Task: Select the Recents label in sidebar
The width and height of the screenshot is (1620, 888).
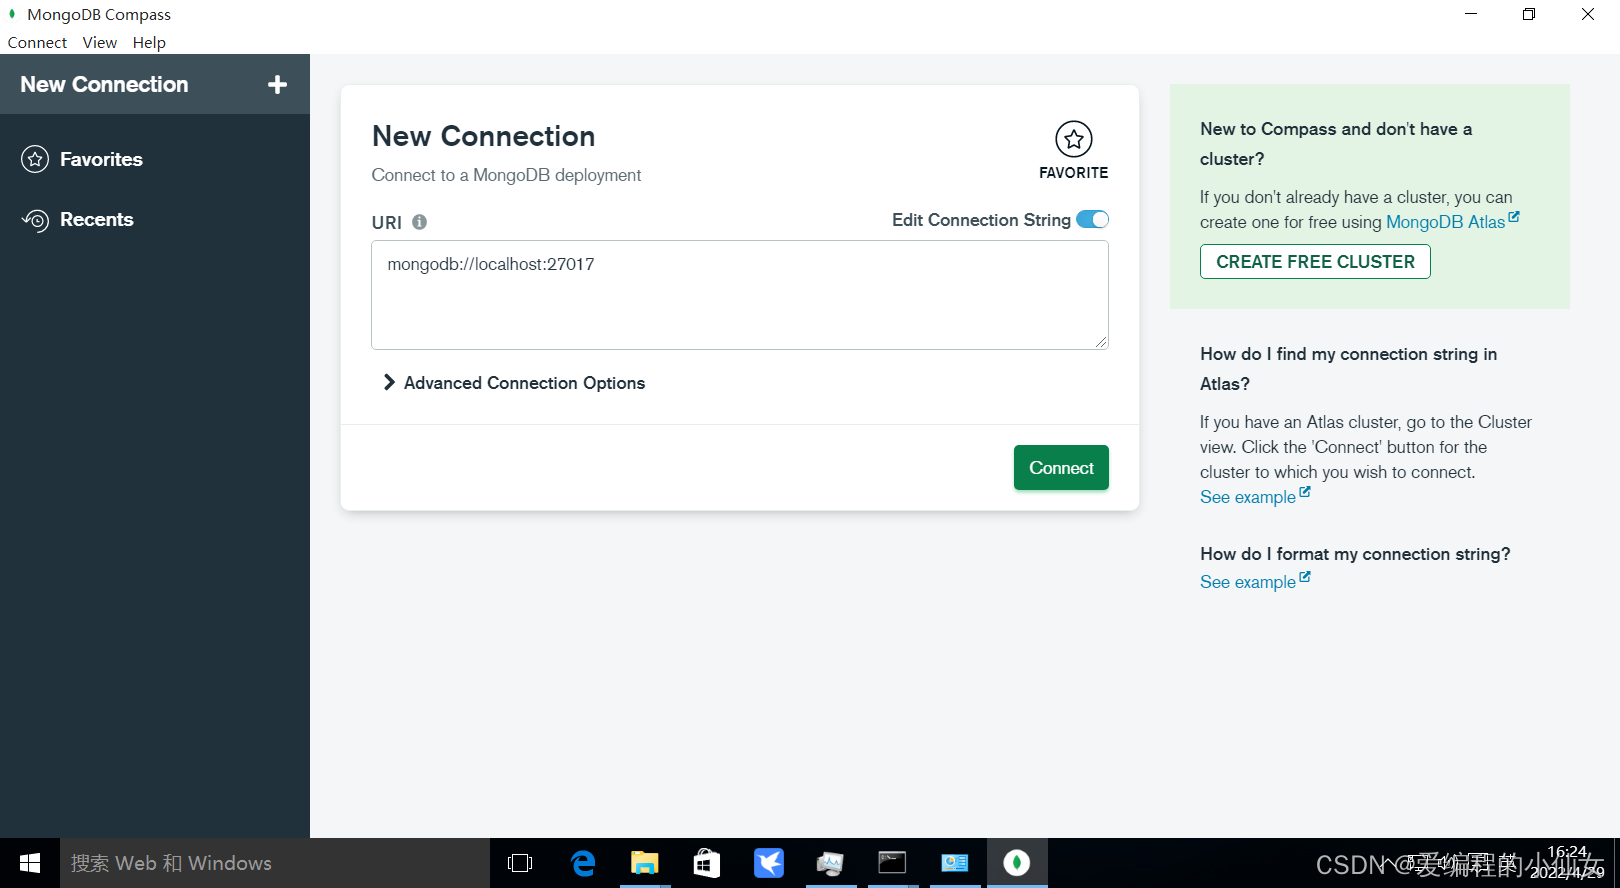Action: tap(96, 220)
